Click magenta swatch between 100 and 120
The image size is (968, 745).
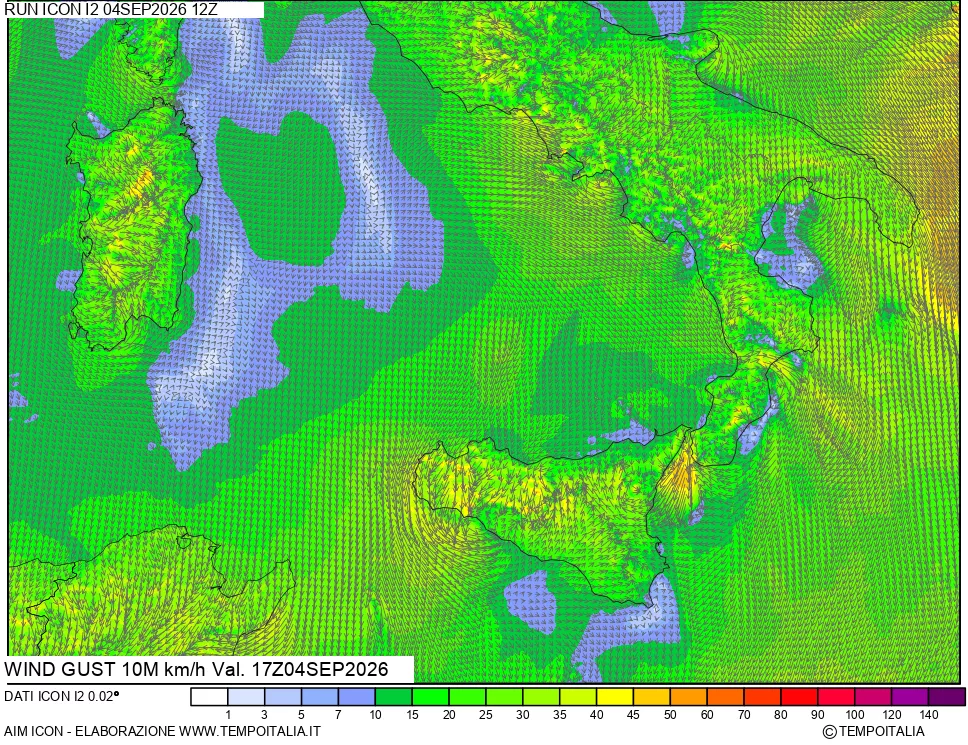(x=873, y=697)
